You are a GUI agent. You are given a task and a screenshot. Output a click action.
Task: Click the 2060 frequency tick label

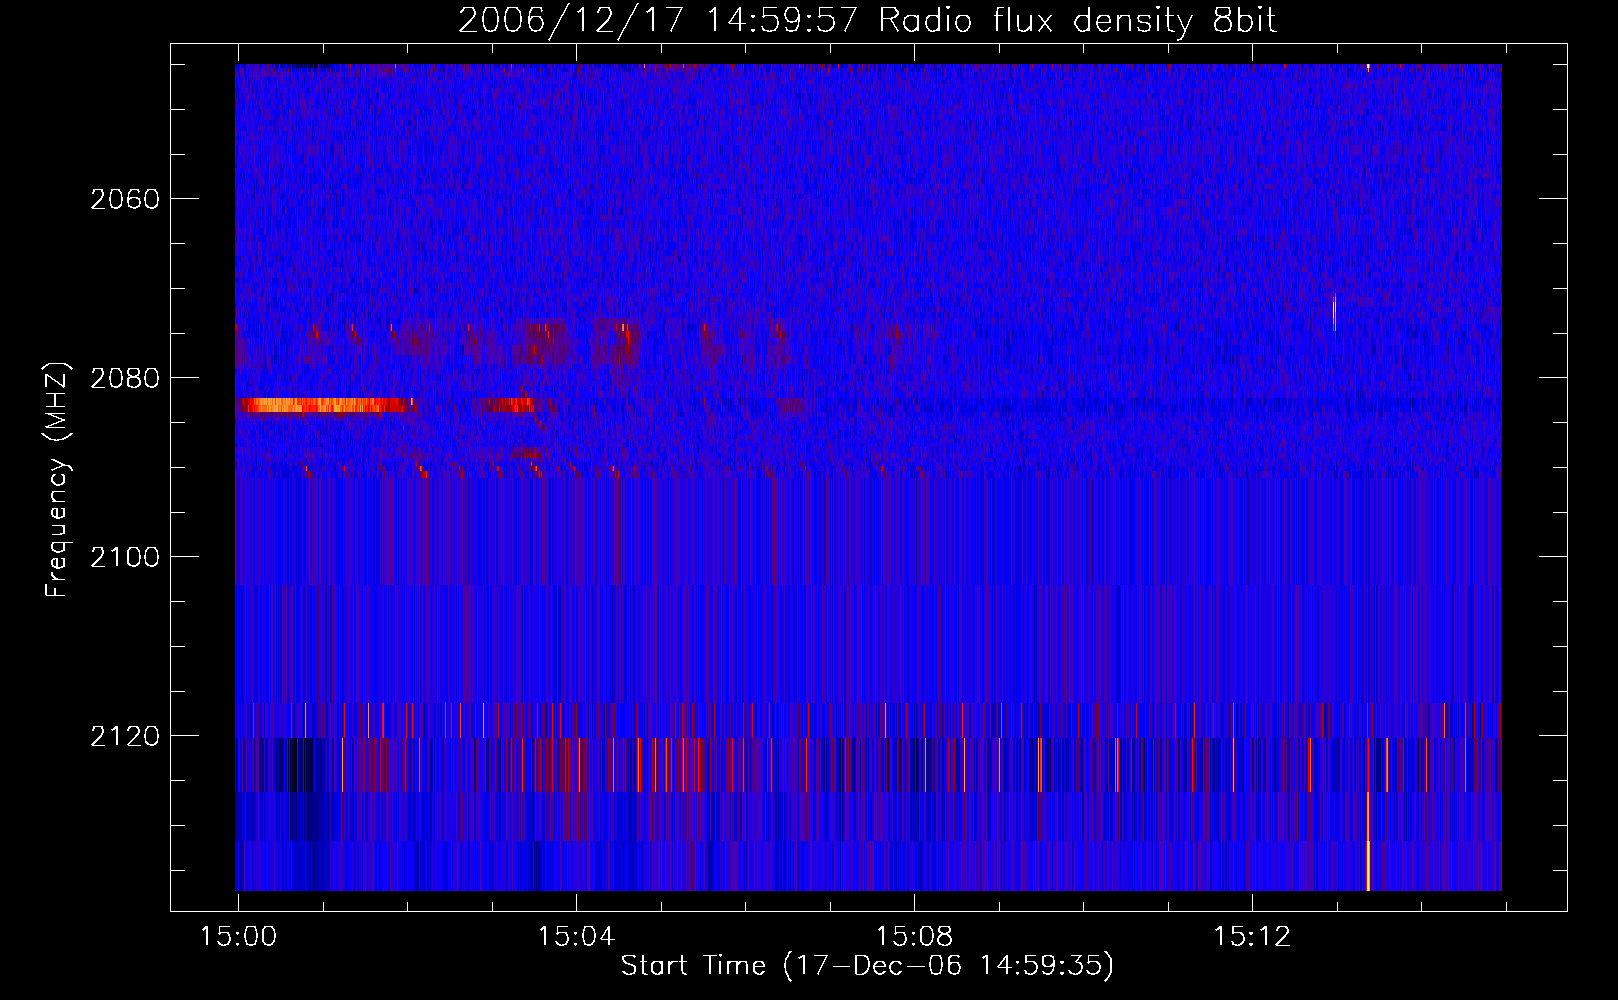point(125,199)
